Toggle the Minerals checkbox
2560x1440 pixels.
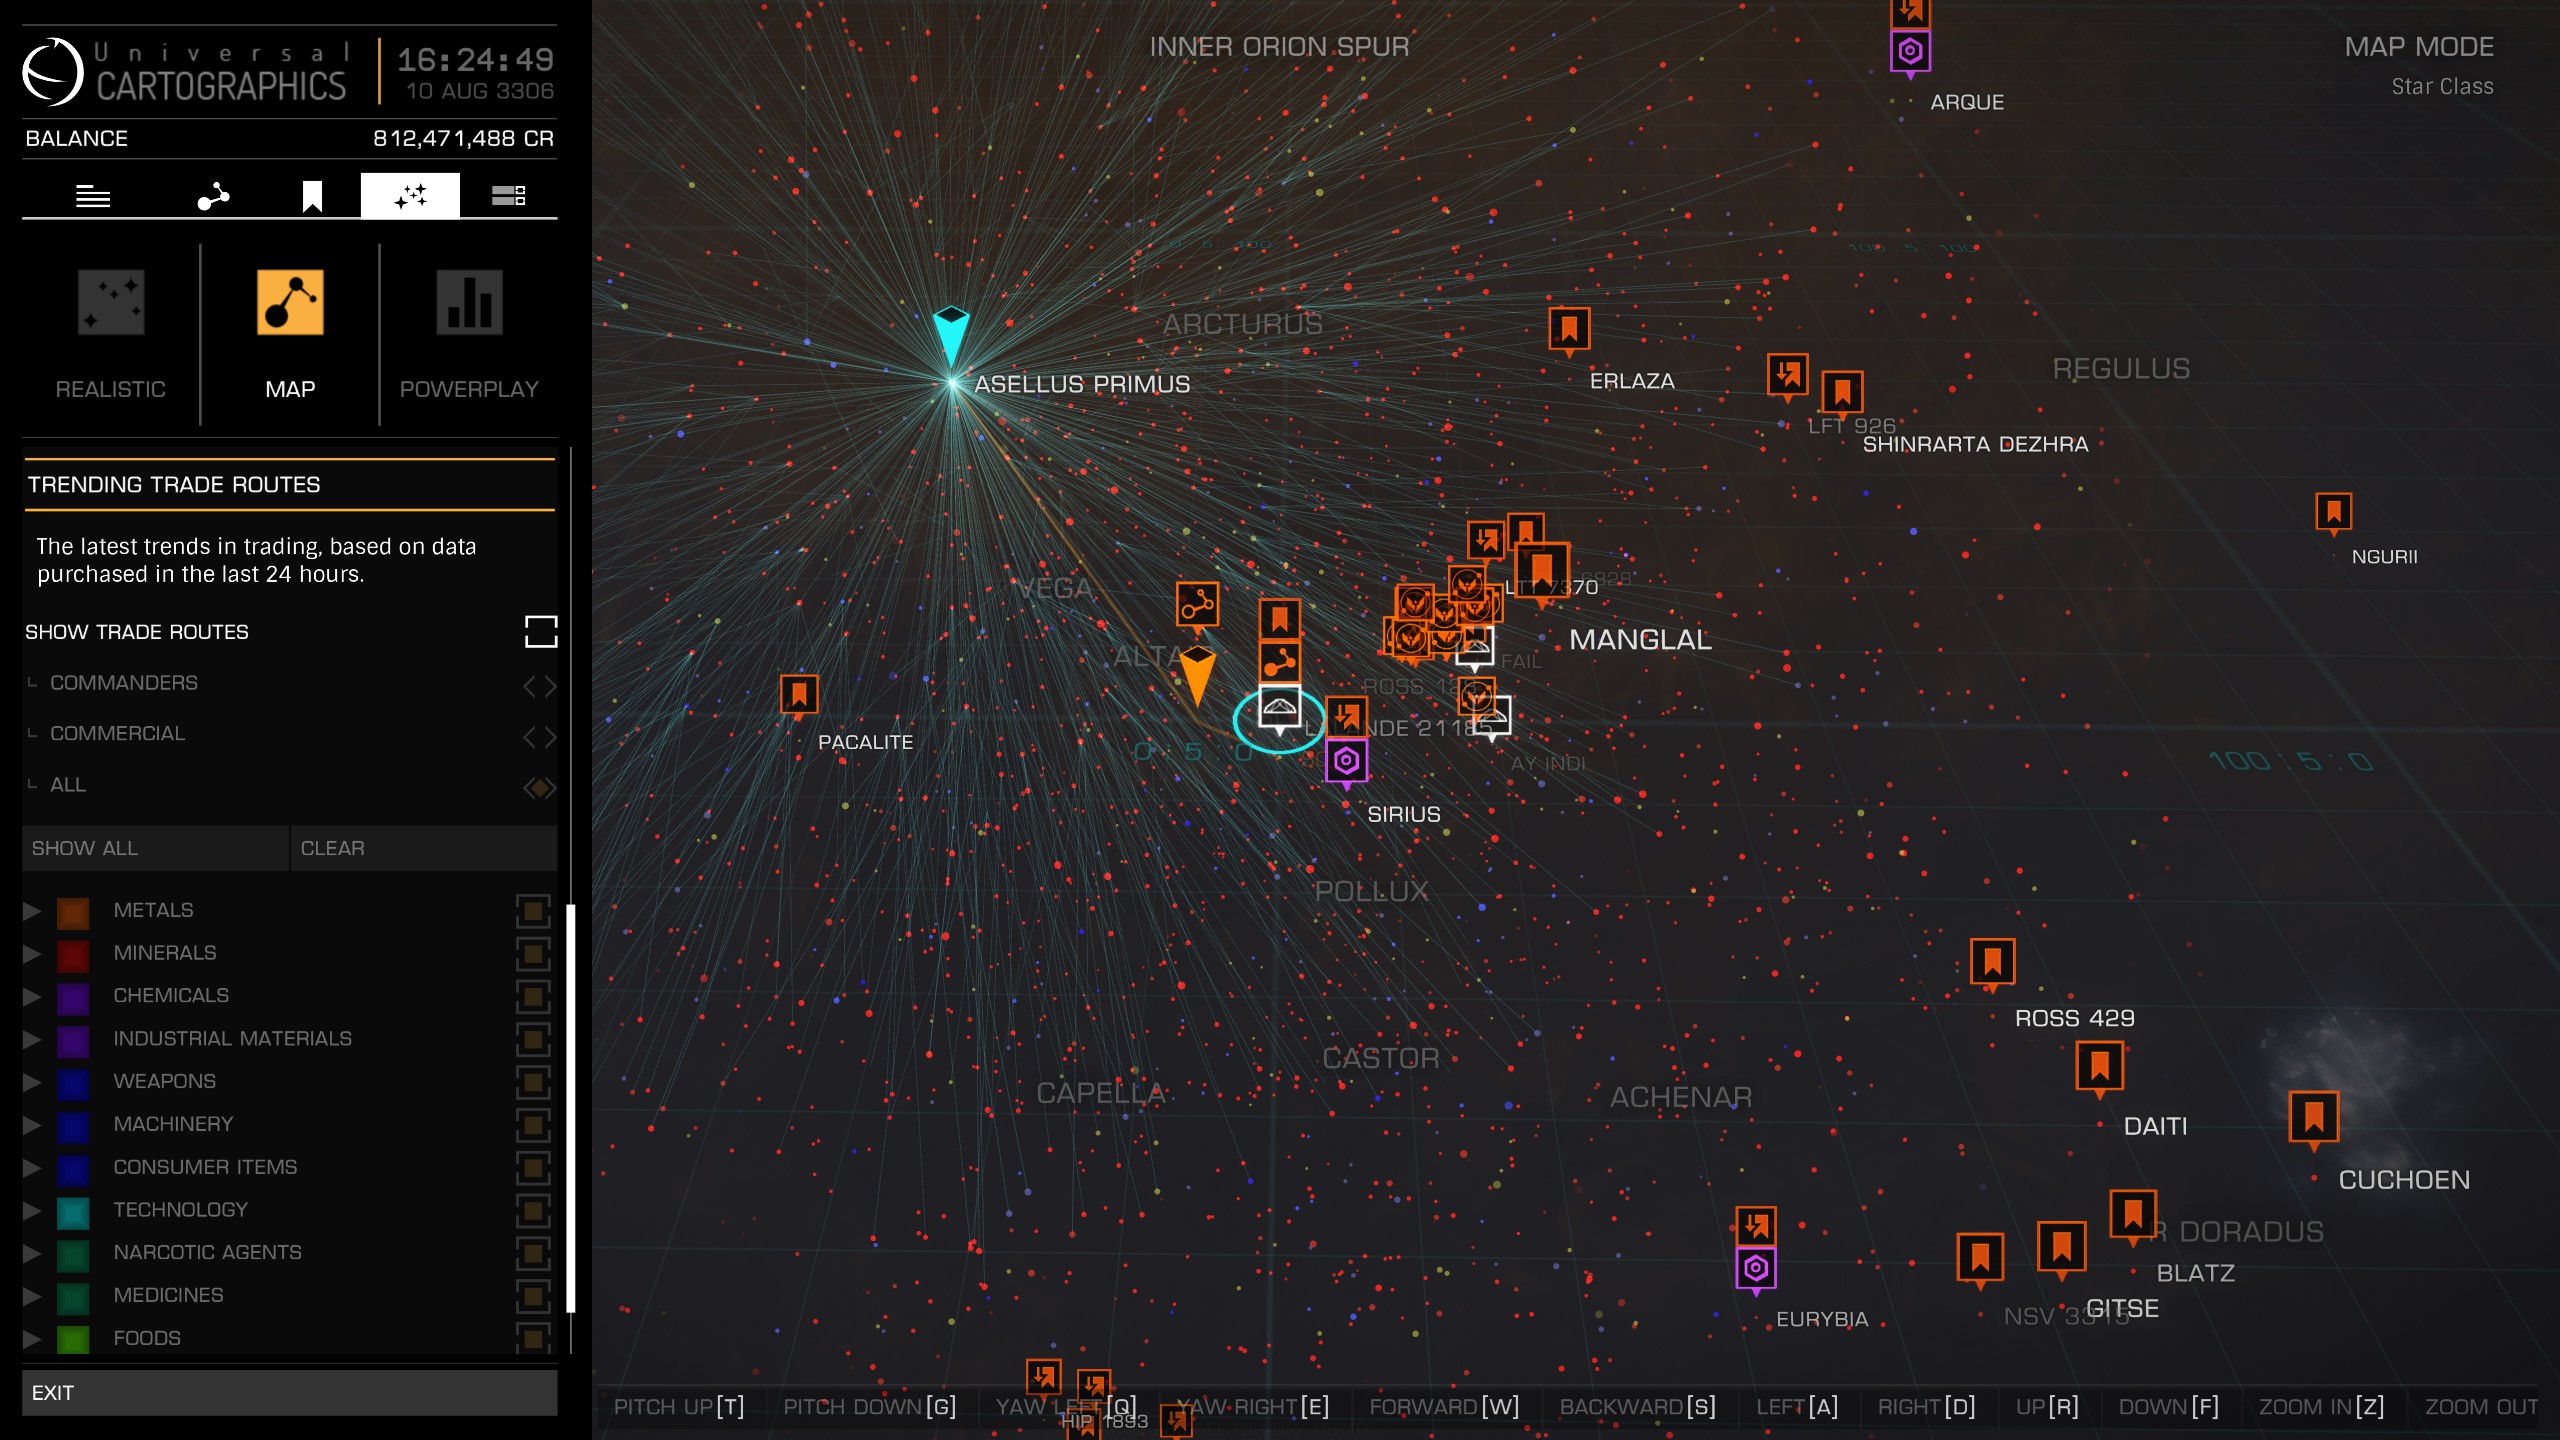tap(533, 954)
